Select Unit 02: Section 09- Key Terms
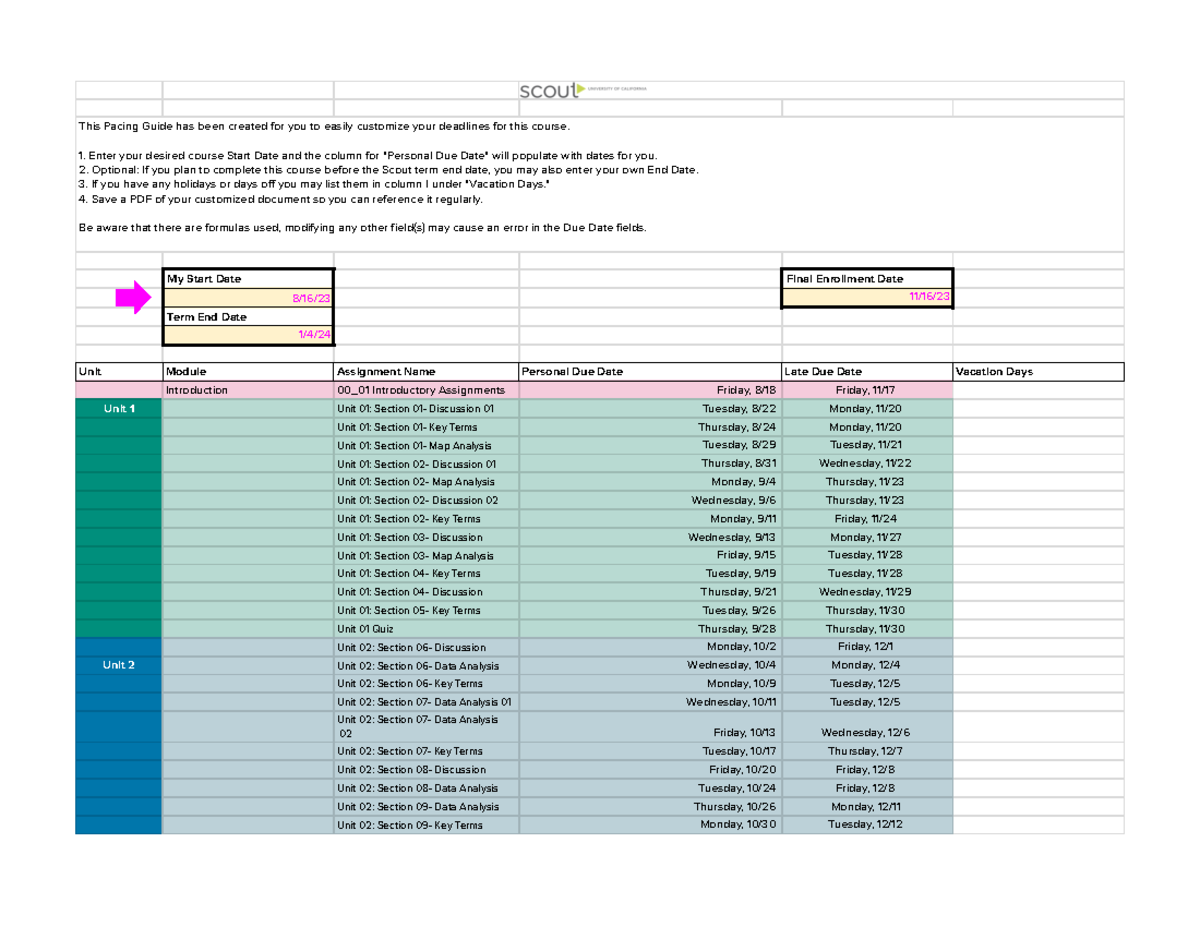 tap(426, 825)
